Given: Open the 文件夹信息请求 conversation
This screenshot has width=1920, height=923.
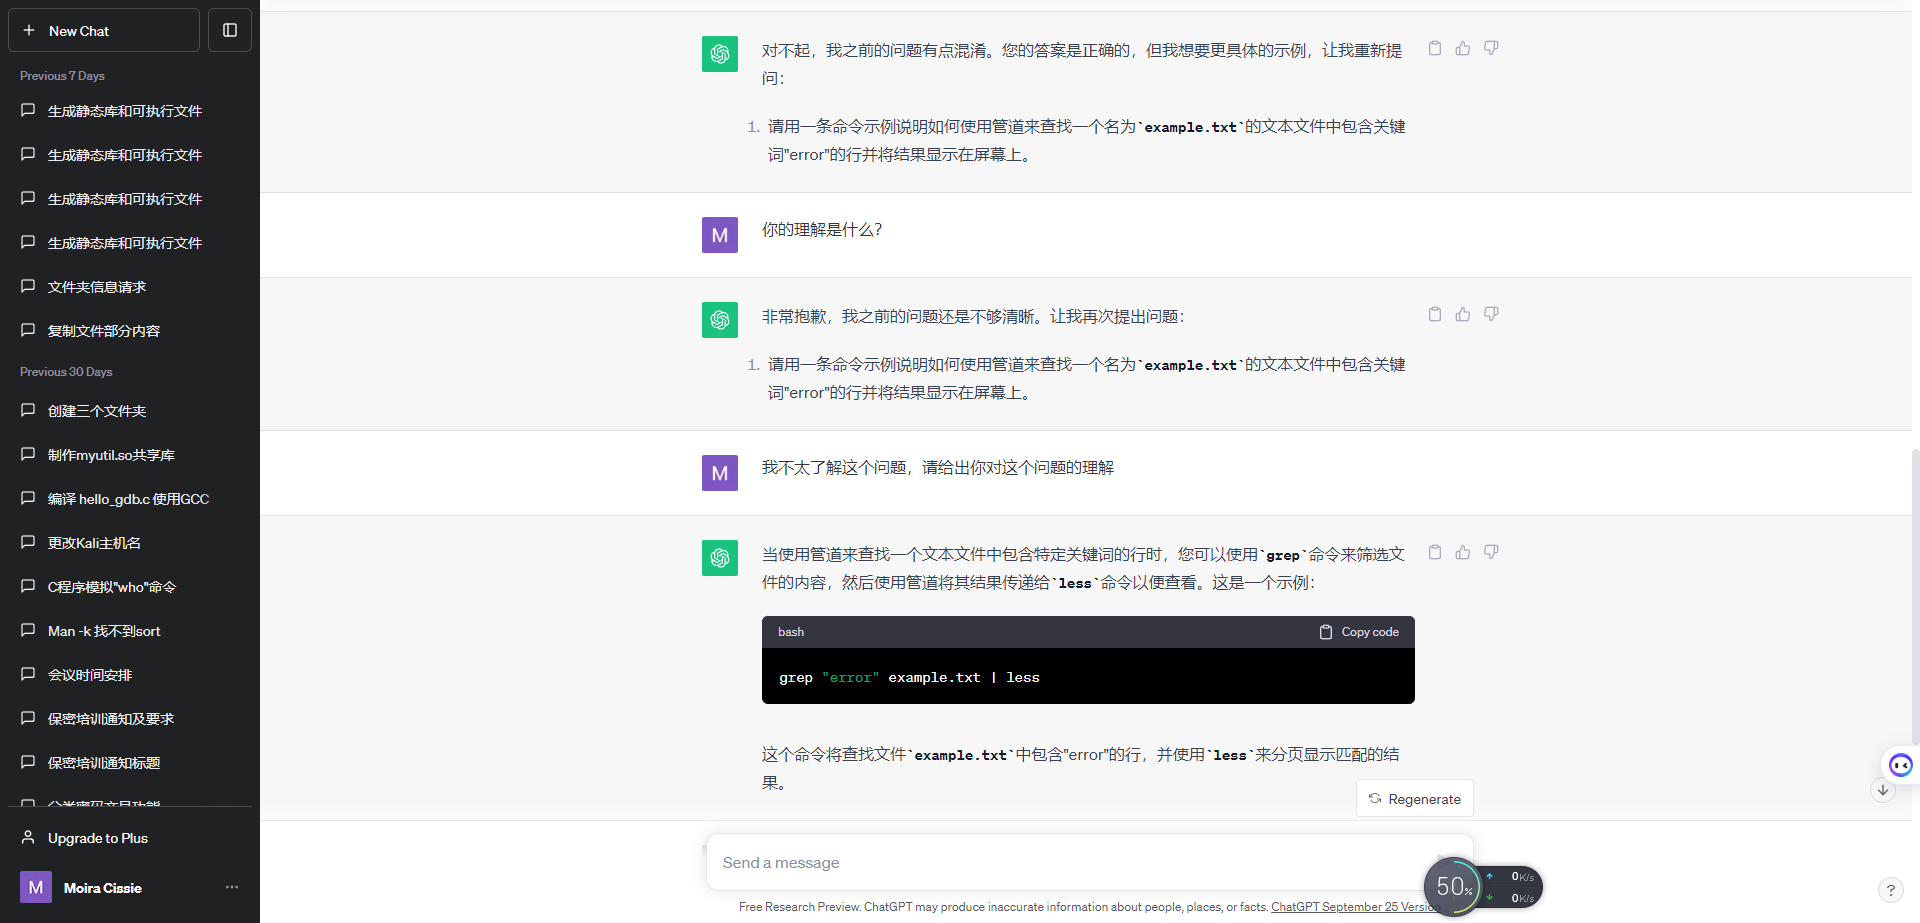Looking at the screenshot, I should click(97, 287).
